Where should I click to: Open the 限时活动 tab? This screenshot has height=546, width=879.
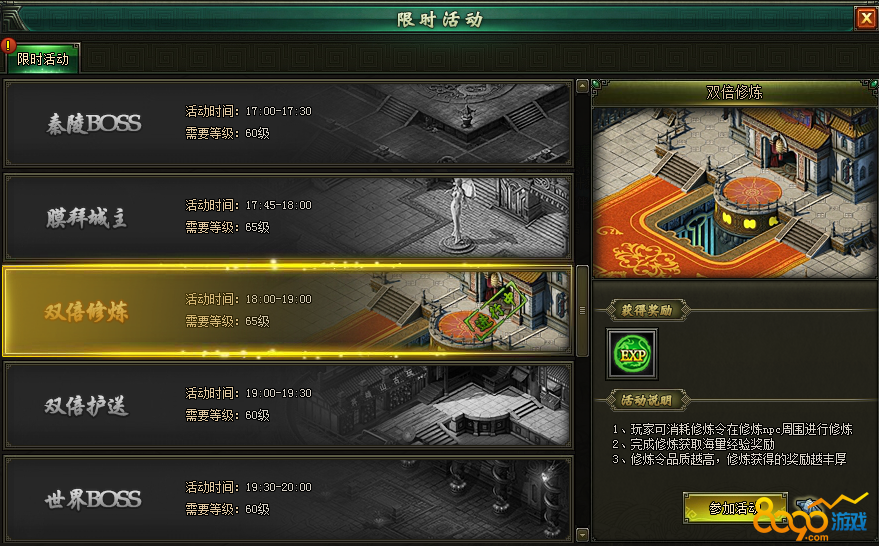[43, 59]
